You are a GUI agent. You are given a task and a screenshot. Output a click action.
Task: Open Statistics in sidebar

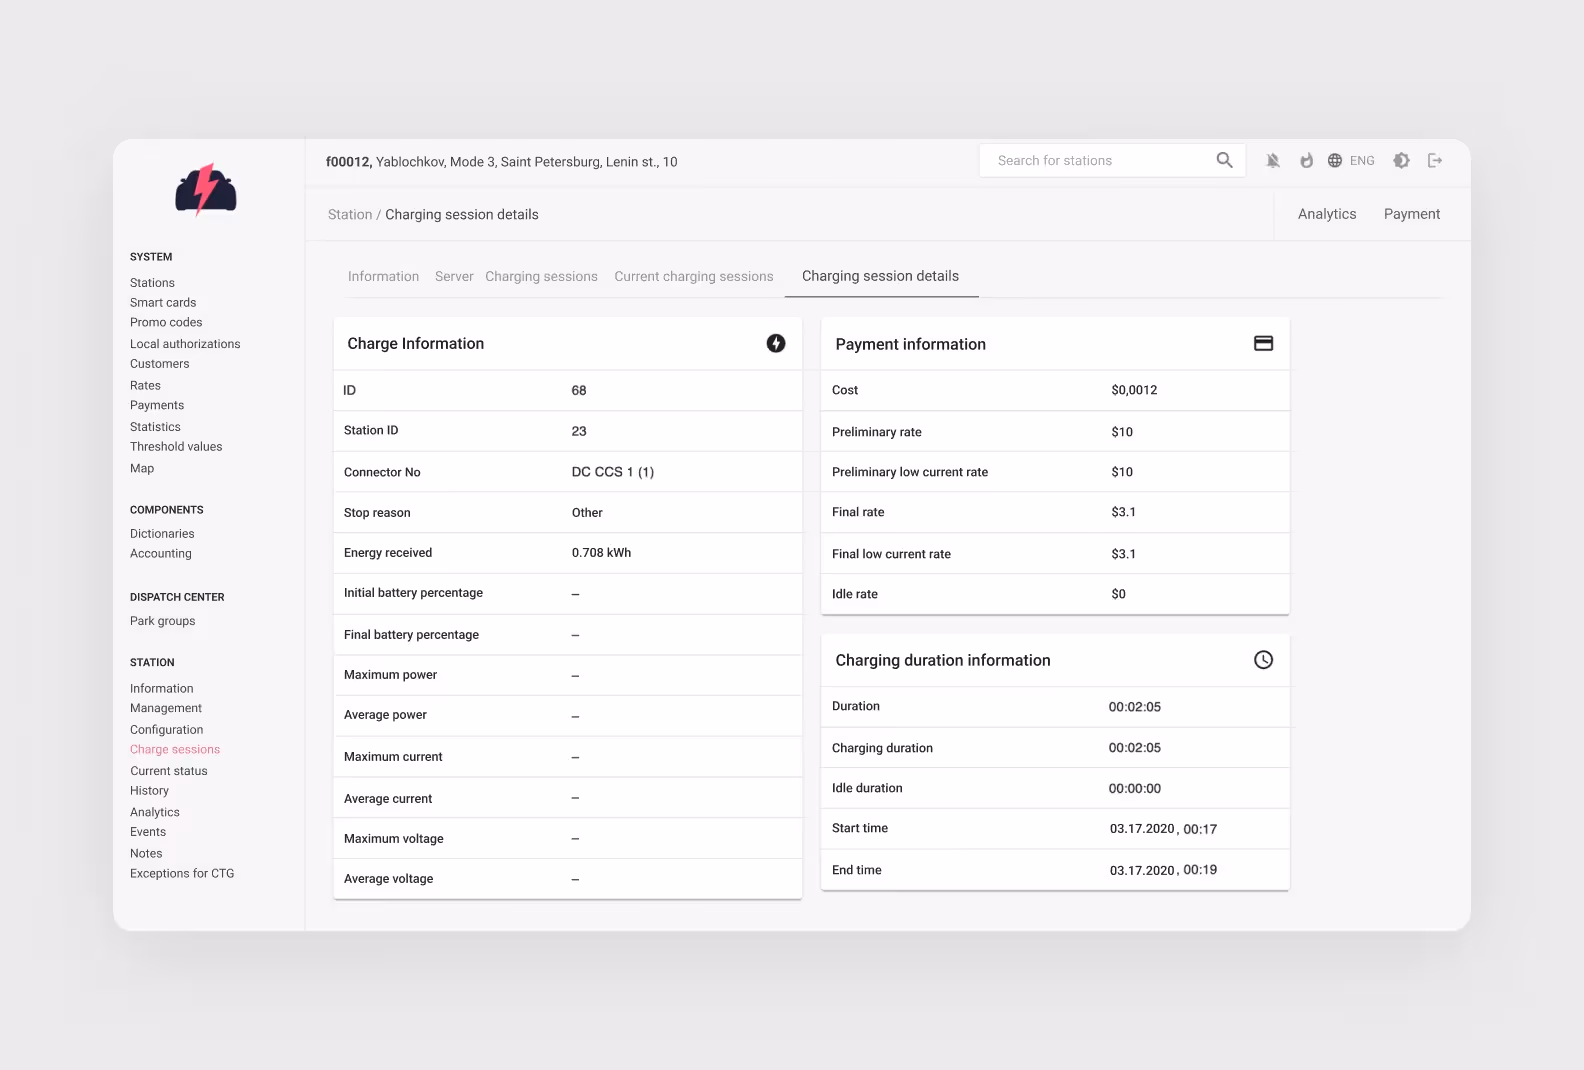[x=155, y=427]
